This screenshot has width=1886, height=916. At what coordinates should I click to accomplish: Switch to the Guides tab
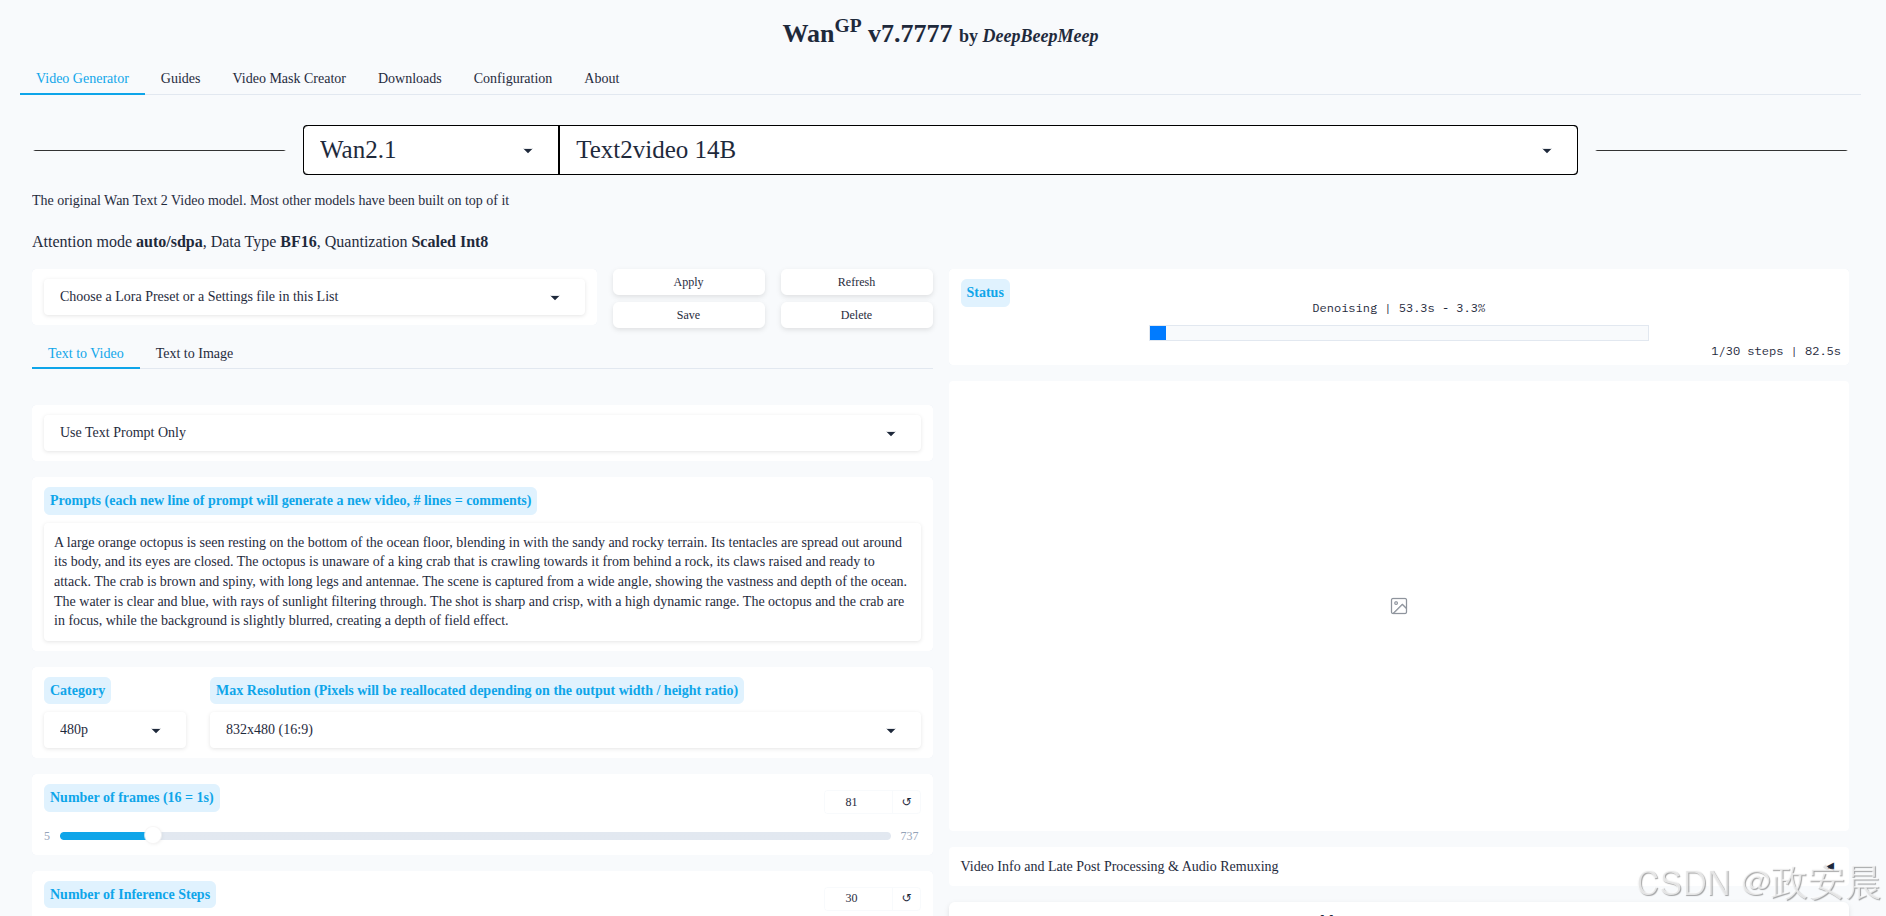click(180, 78)
